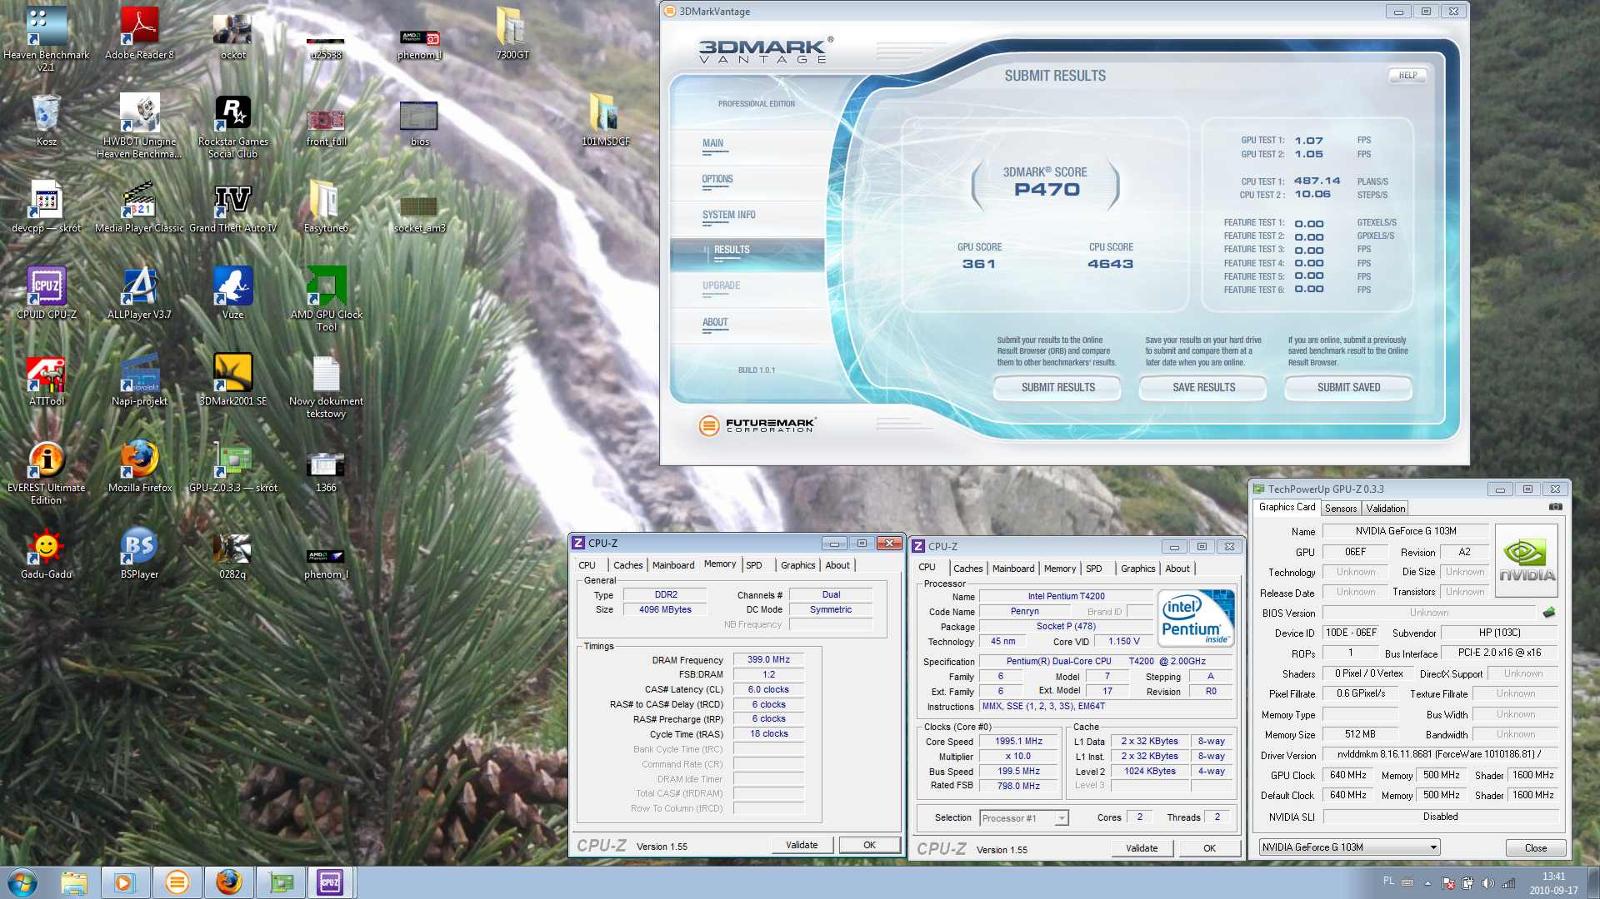Select SPD tab in left CPU-Z window

point(754,565)
